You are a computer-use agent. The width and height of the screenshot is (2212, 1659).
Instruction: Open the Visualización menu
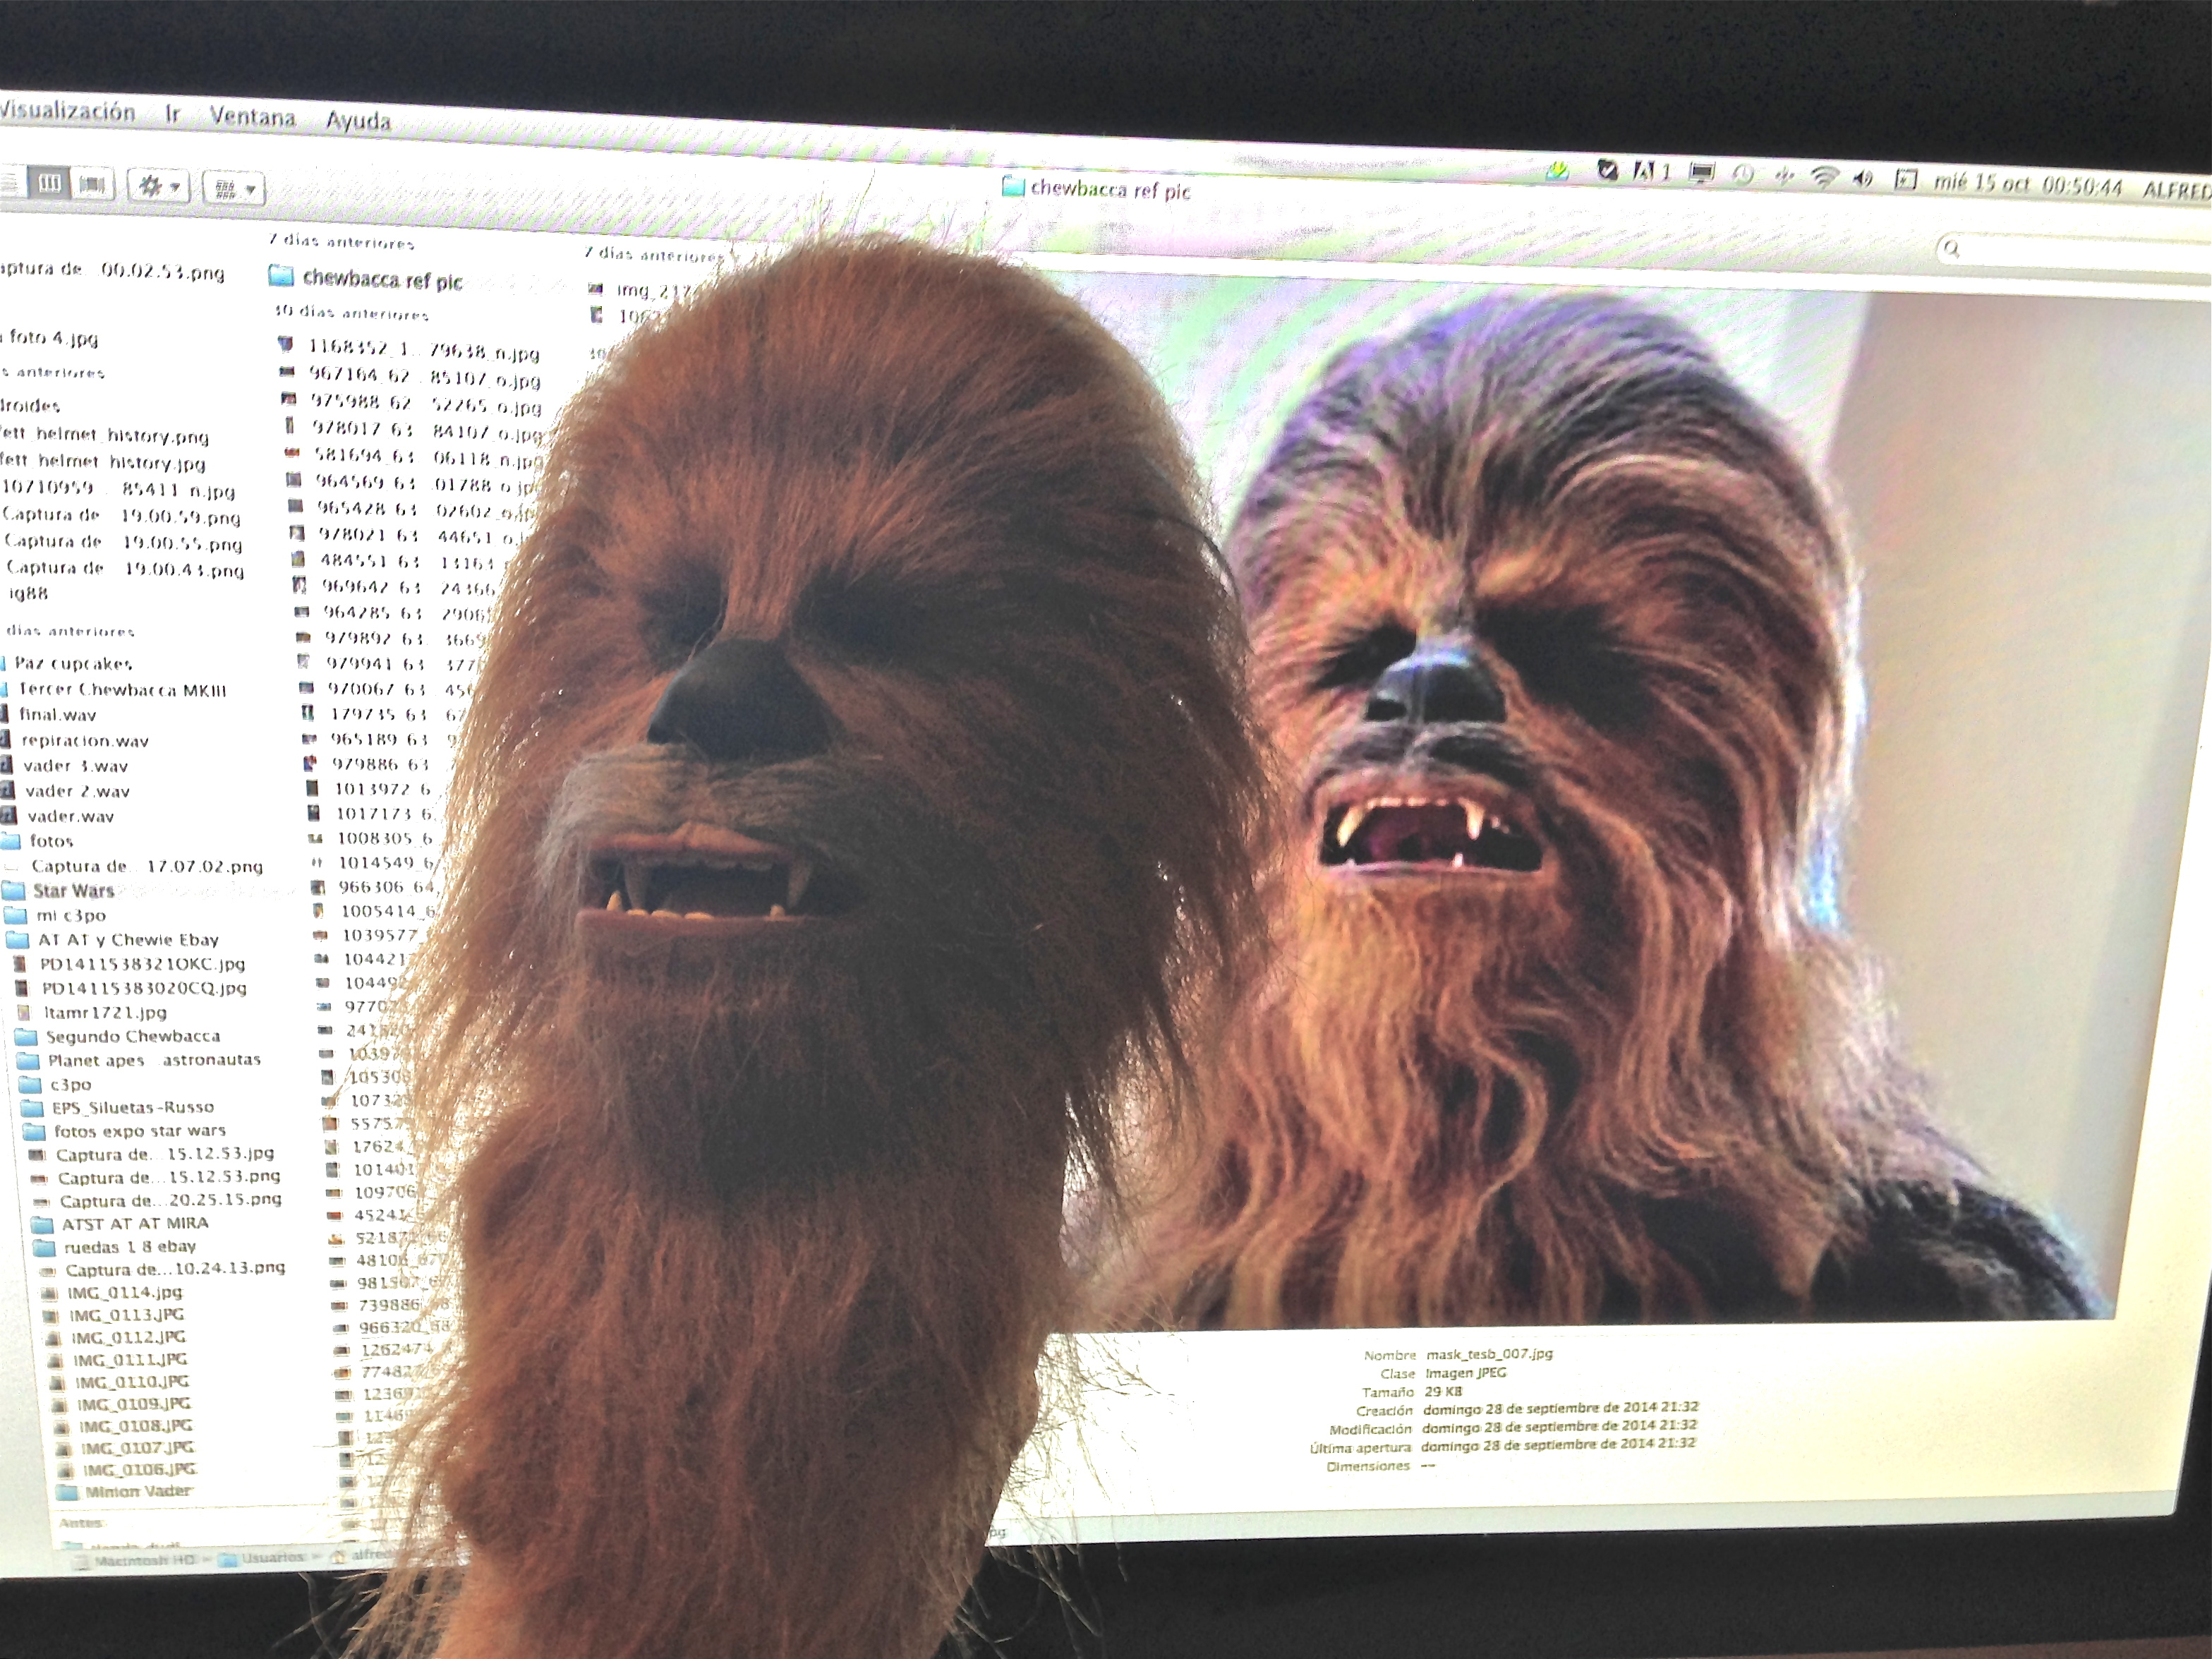[66, 112]
